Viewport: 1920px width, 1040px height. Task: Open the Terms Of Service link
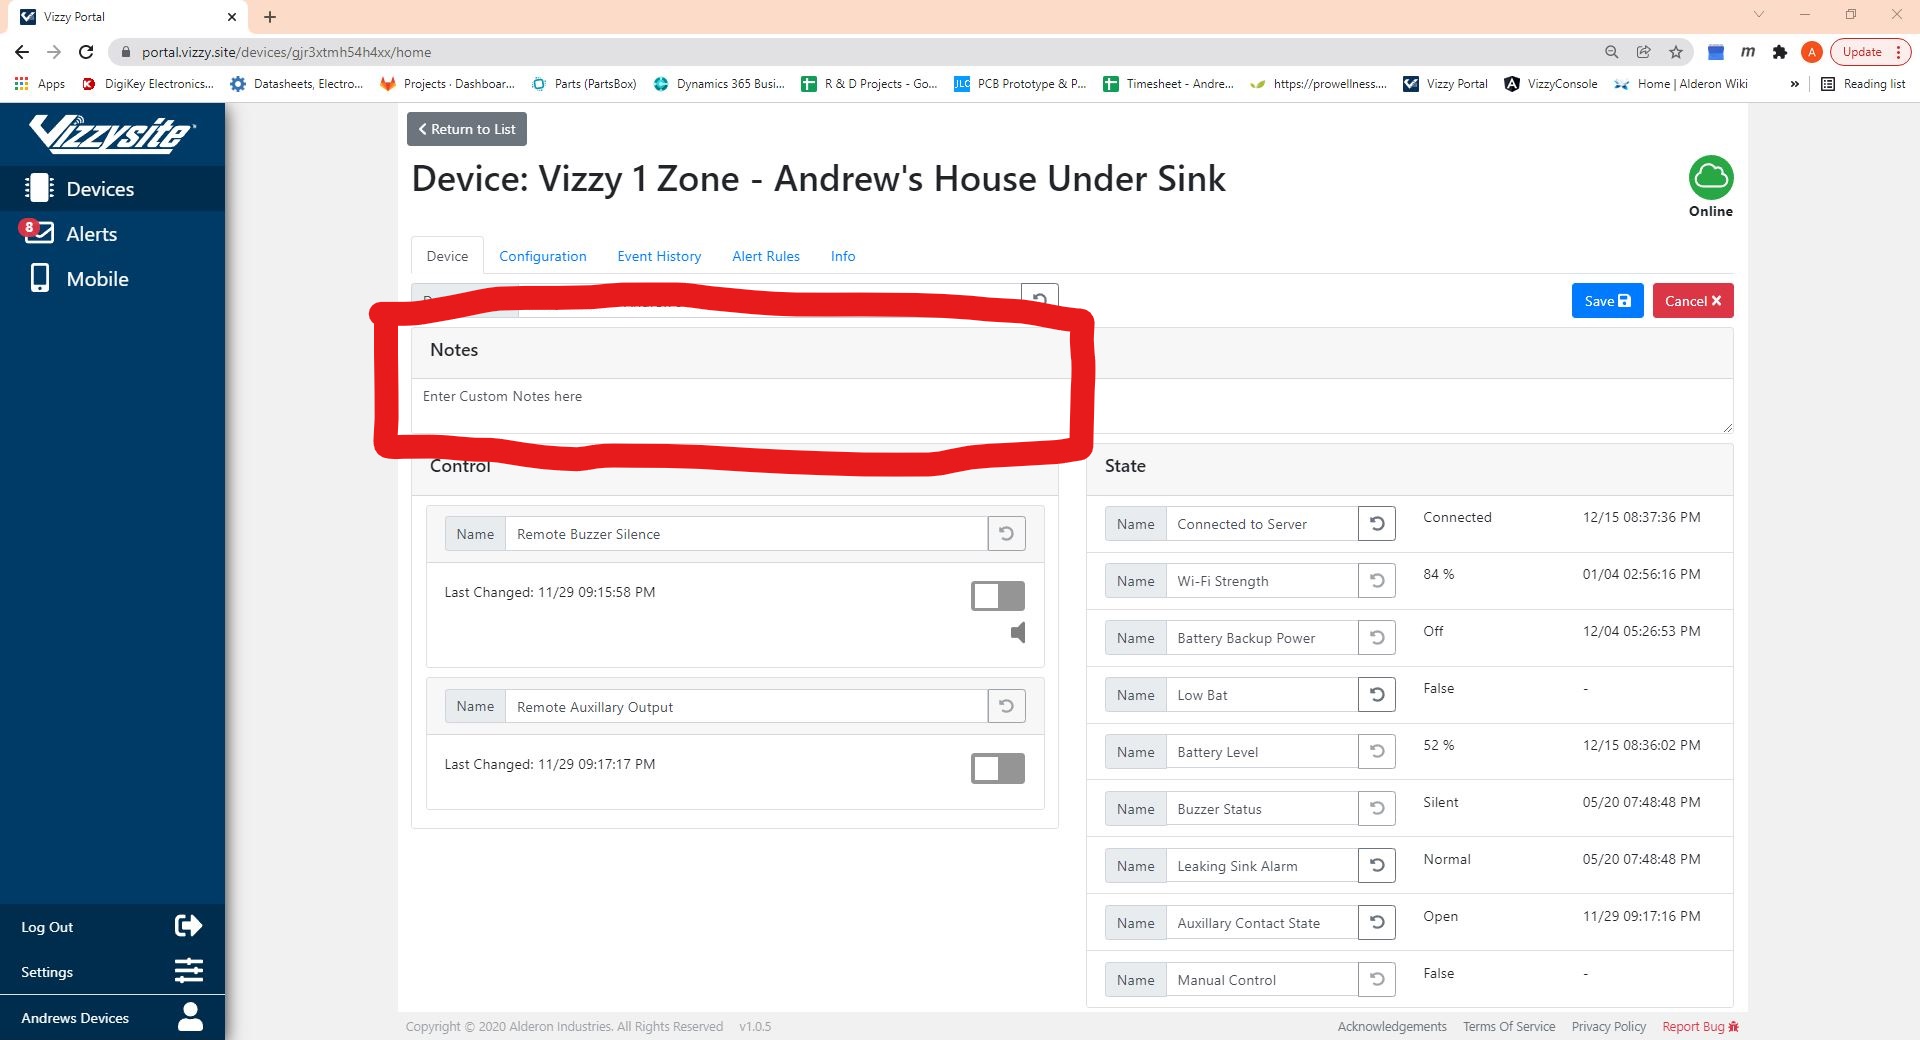tap(1509, 1026)
